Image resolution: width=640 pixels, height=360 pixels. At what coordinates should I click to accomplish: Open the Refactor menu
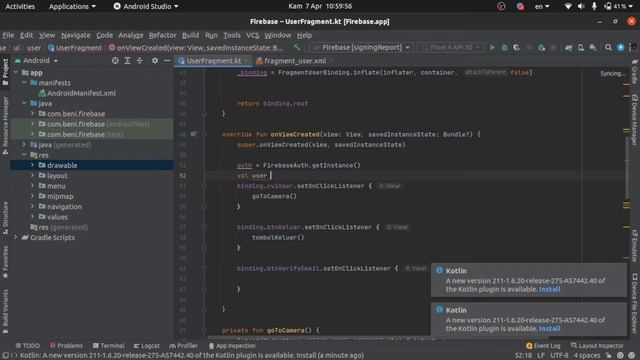[x=162, y=35]
